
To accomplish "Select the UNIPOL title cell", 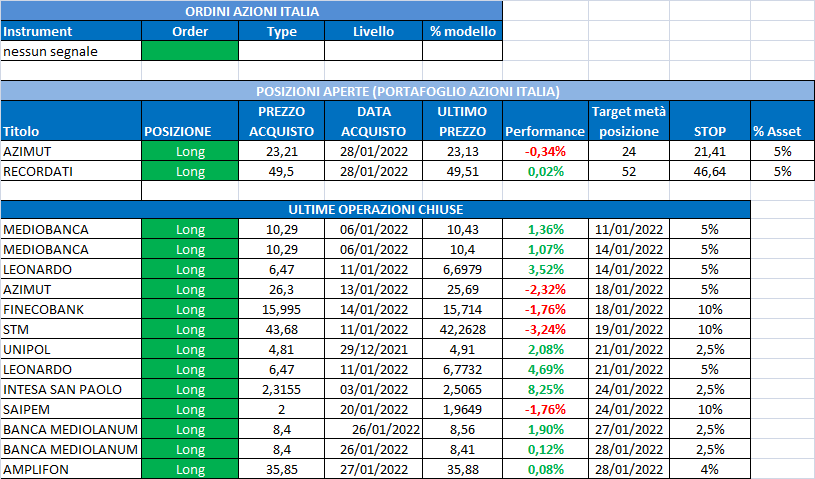I will coord(71,349).
